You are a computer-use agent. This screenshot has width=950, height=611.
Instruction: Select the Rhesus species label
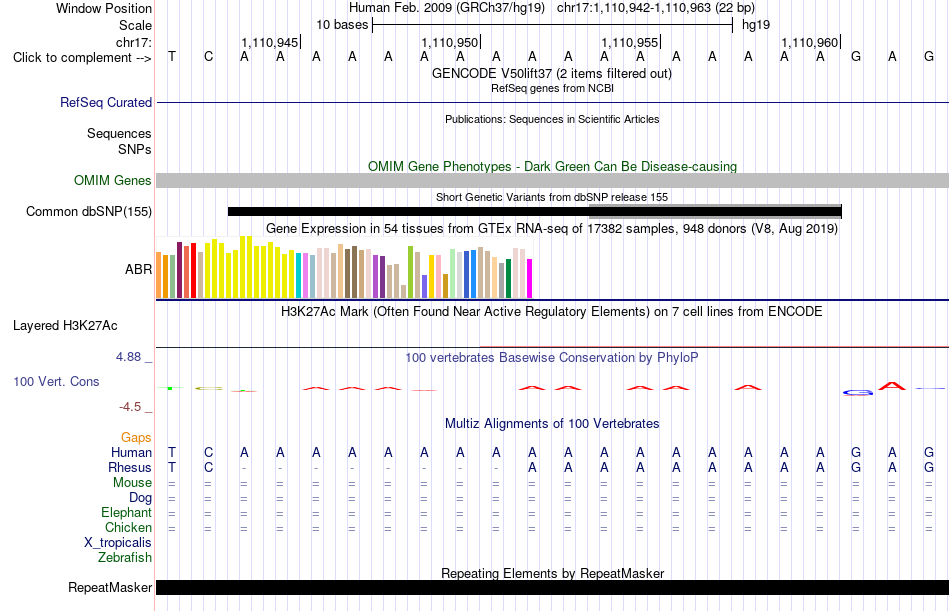(x=130, y=468)
